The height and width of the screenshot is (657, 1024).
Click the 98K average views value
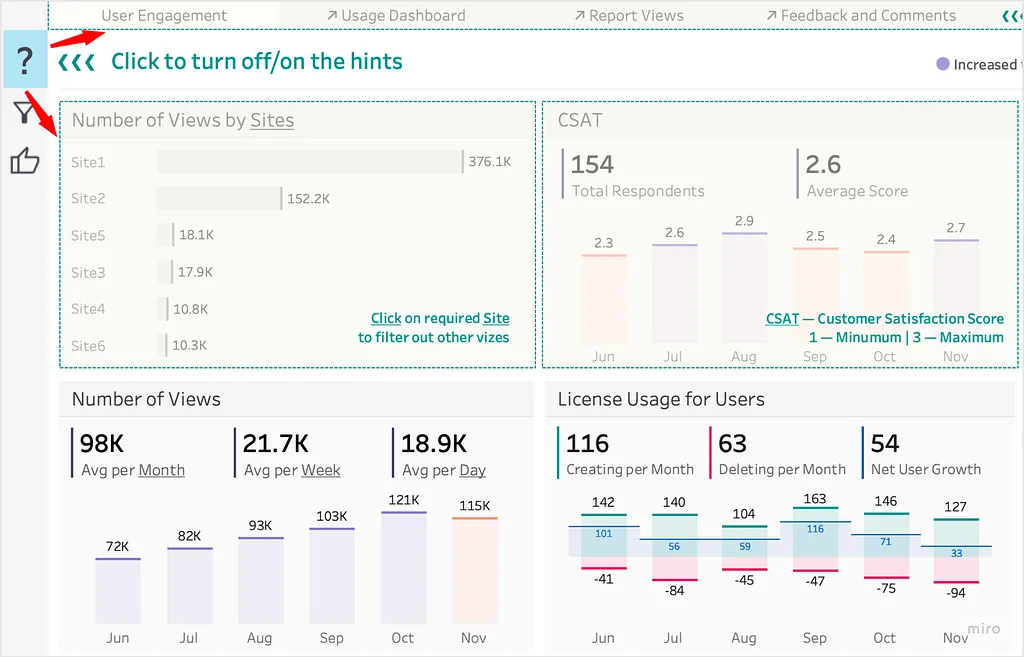point(102,444)
